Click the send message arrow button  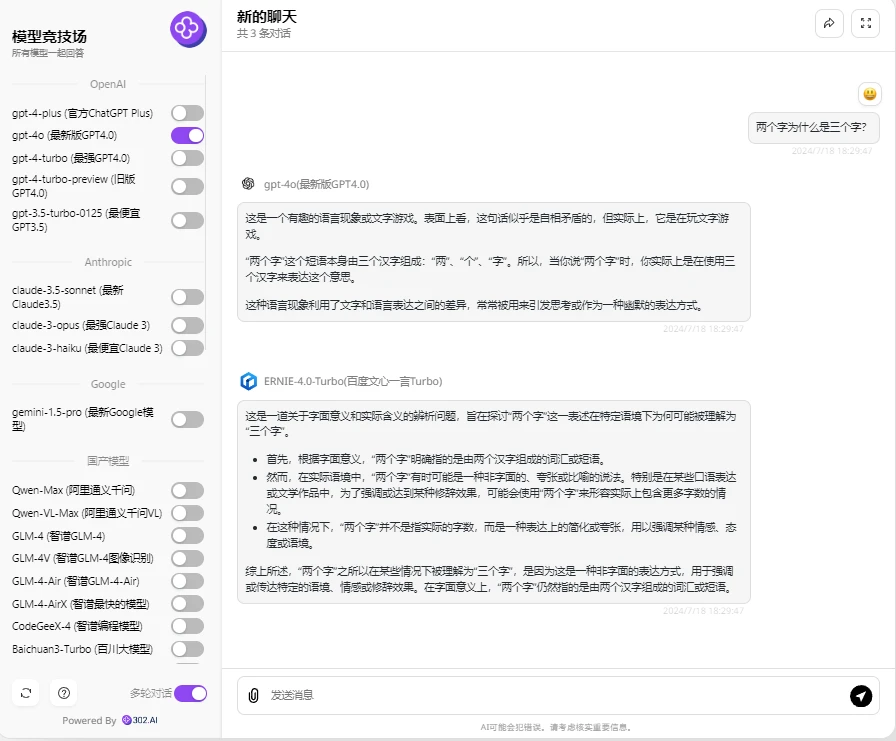(x=861, y=695)
